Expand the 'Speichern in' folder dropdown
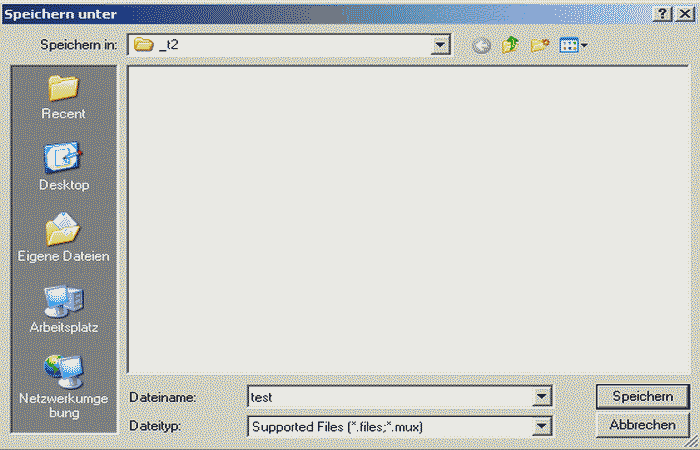The image size is (700, 450). point(440,45)
